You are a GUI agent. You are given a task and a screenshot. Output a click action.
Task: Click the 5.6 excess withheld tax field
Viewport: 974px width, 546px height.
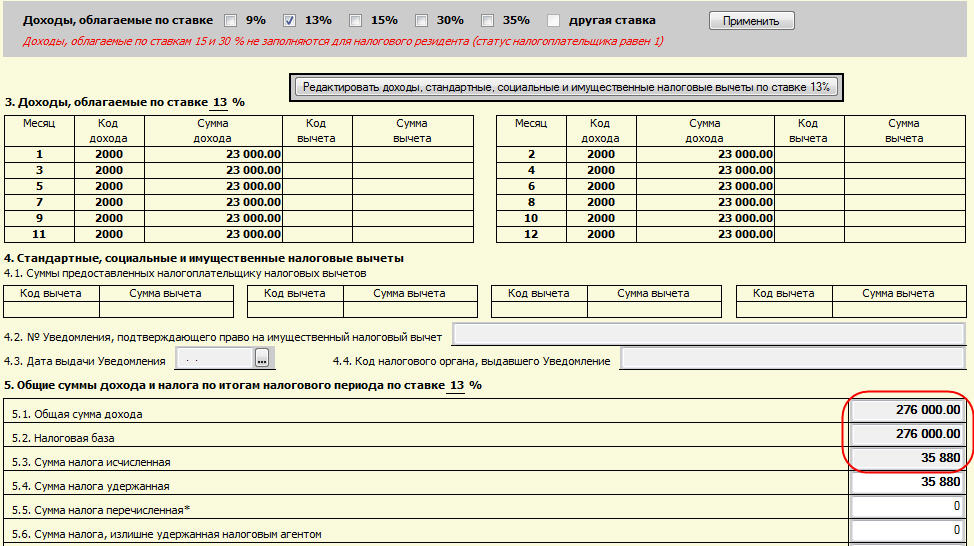coord(907,531)
